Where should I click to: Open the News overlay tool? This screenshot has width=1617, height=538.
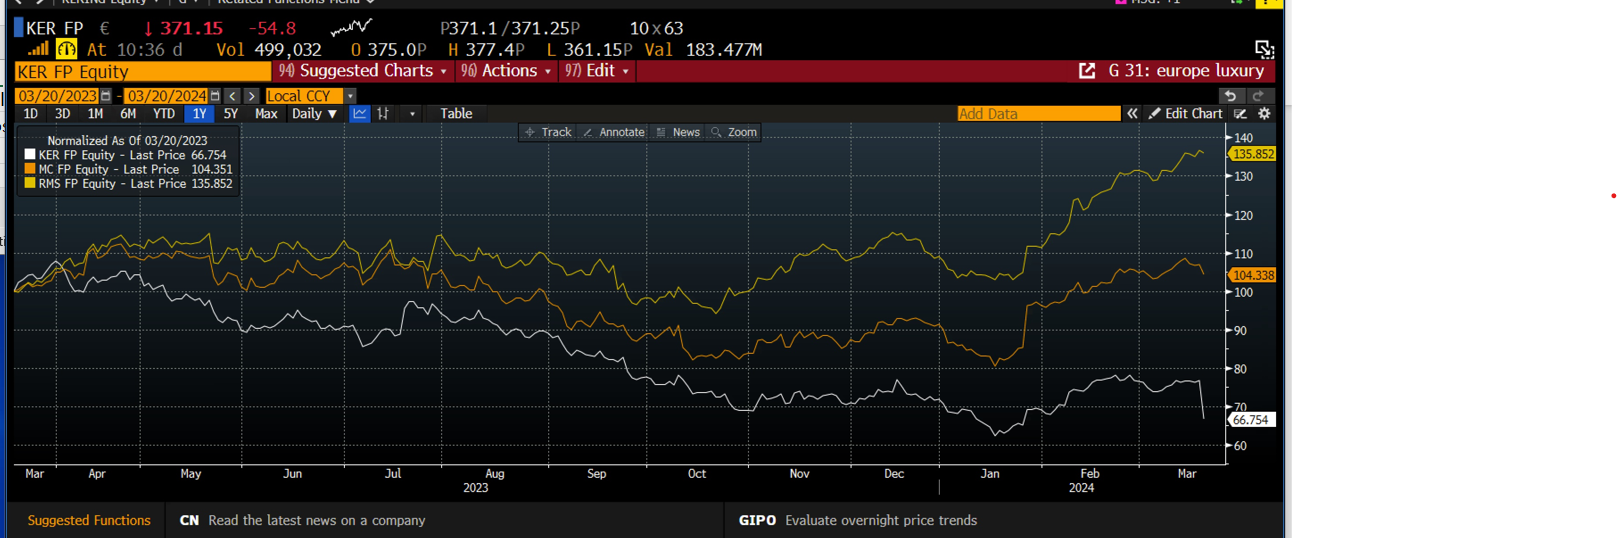[x=678, y=132]
